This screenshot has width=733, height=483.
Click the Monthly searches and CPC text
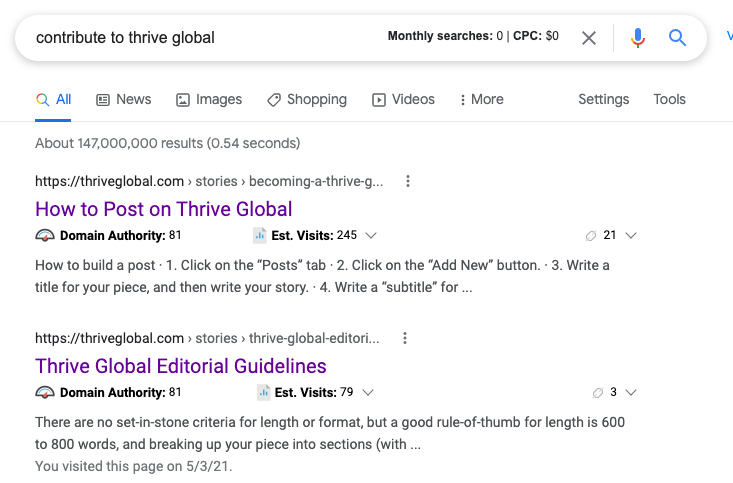(x=473, y=36)
